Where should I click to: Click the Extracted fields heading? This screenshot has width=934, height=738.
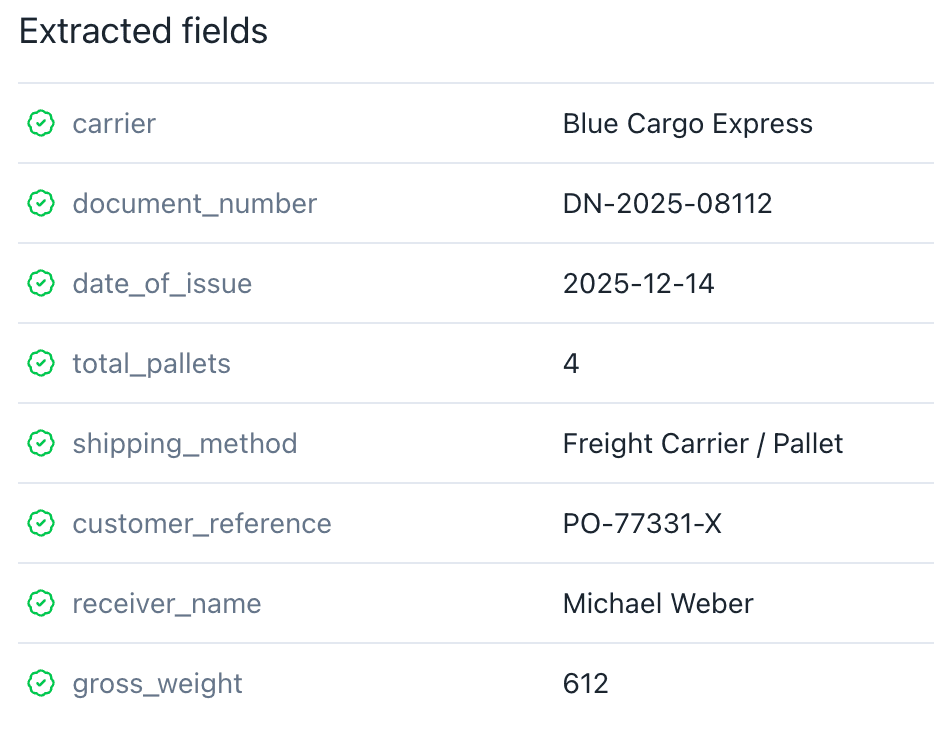pyautogui.click(x=144, y=31)
